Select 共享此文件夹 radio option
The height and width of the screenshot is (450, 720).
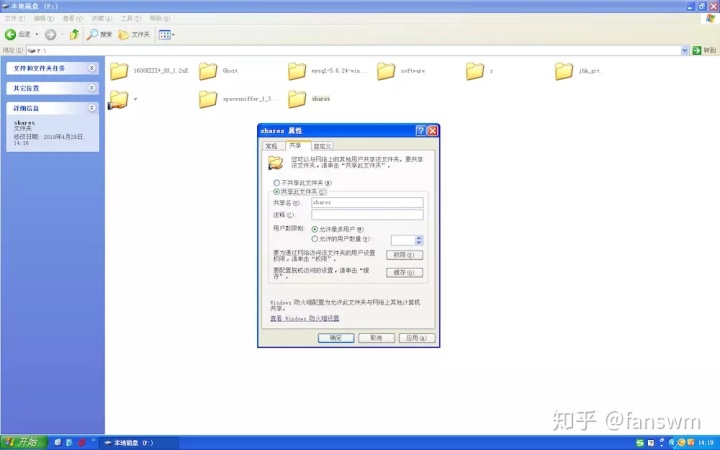[x=276, y=191]
